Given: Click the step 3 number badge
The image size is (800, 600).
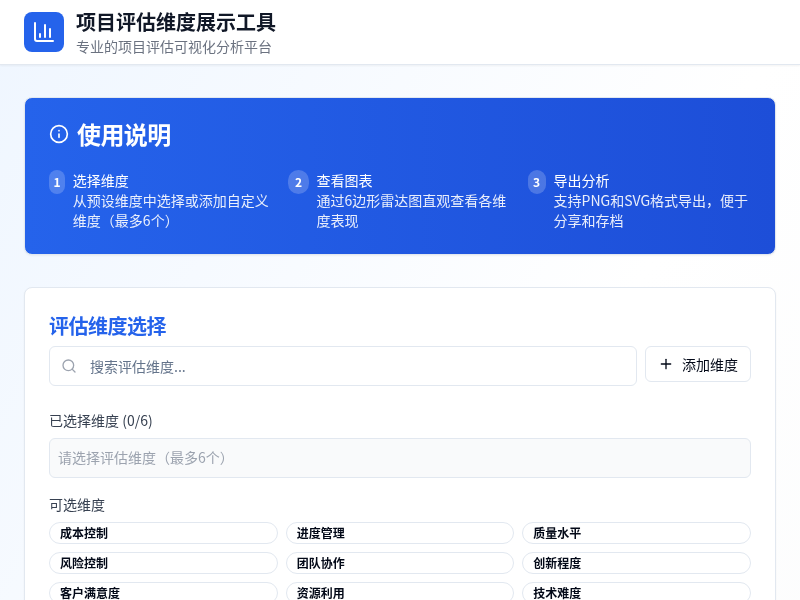Looking at the screenshot, I should (537, 182).
